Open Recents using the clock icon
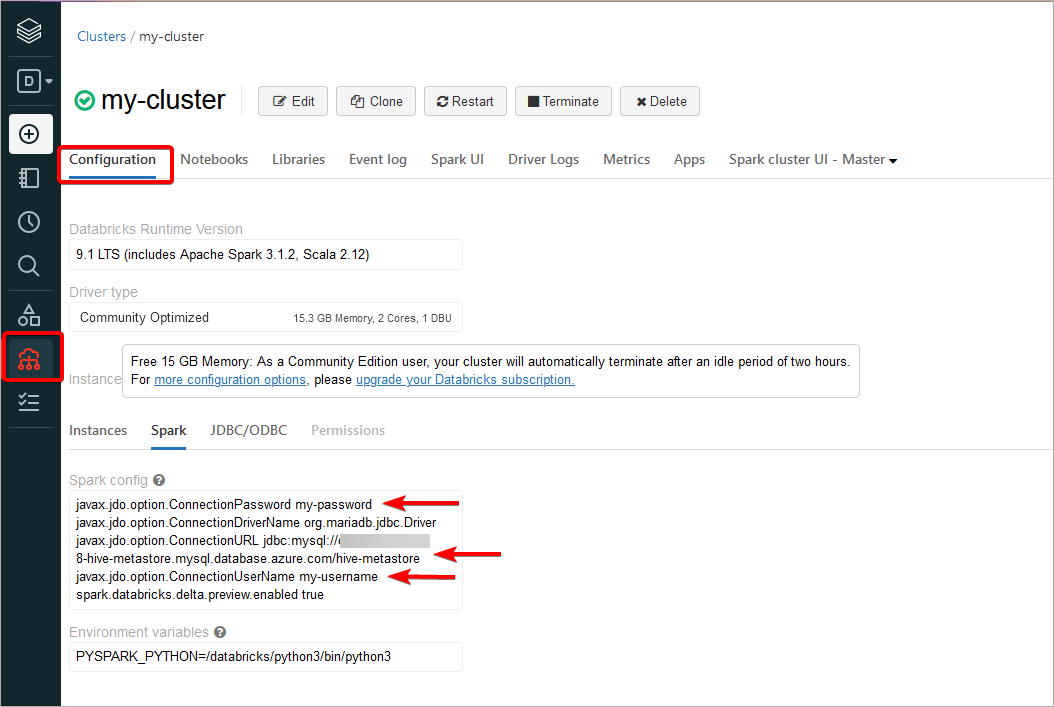Screen dimensions: 1054x707 click(30, 221)
